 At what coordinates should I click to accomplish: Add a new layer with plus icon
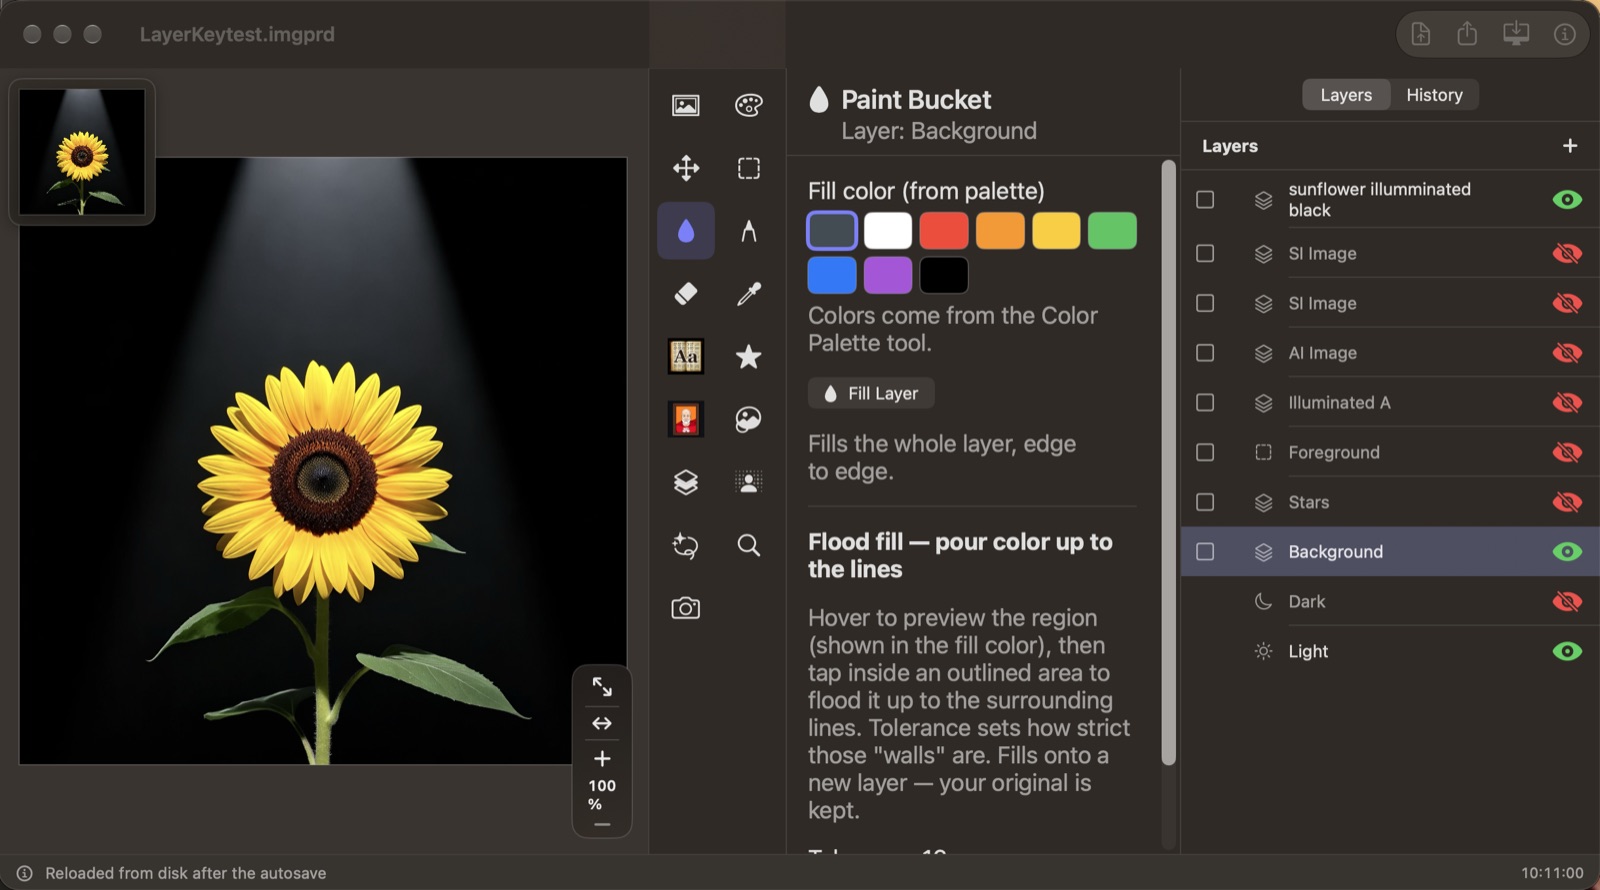[x=1570, y=146]
